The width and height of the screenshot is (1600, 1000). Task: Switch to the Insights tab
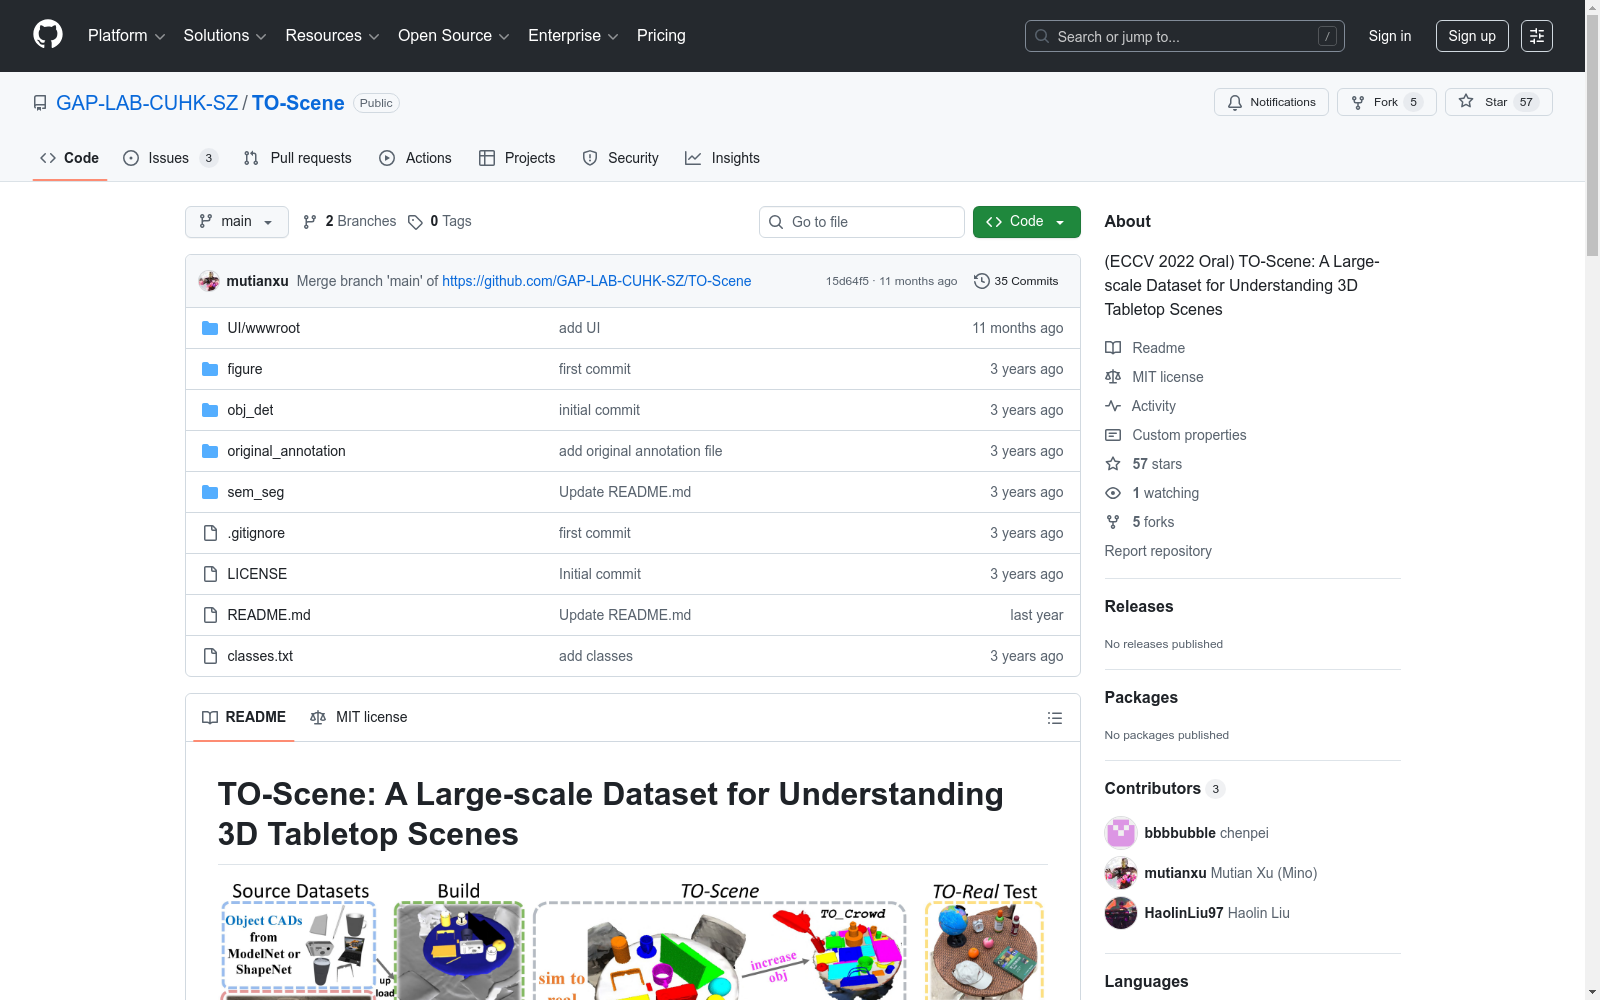(722, 158)
